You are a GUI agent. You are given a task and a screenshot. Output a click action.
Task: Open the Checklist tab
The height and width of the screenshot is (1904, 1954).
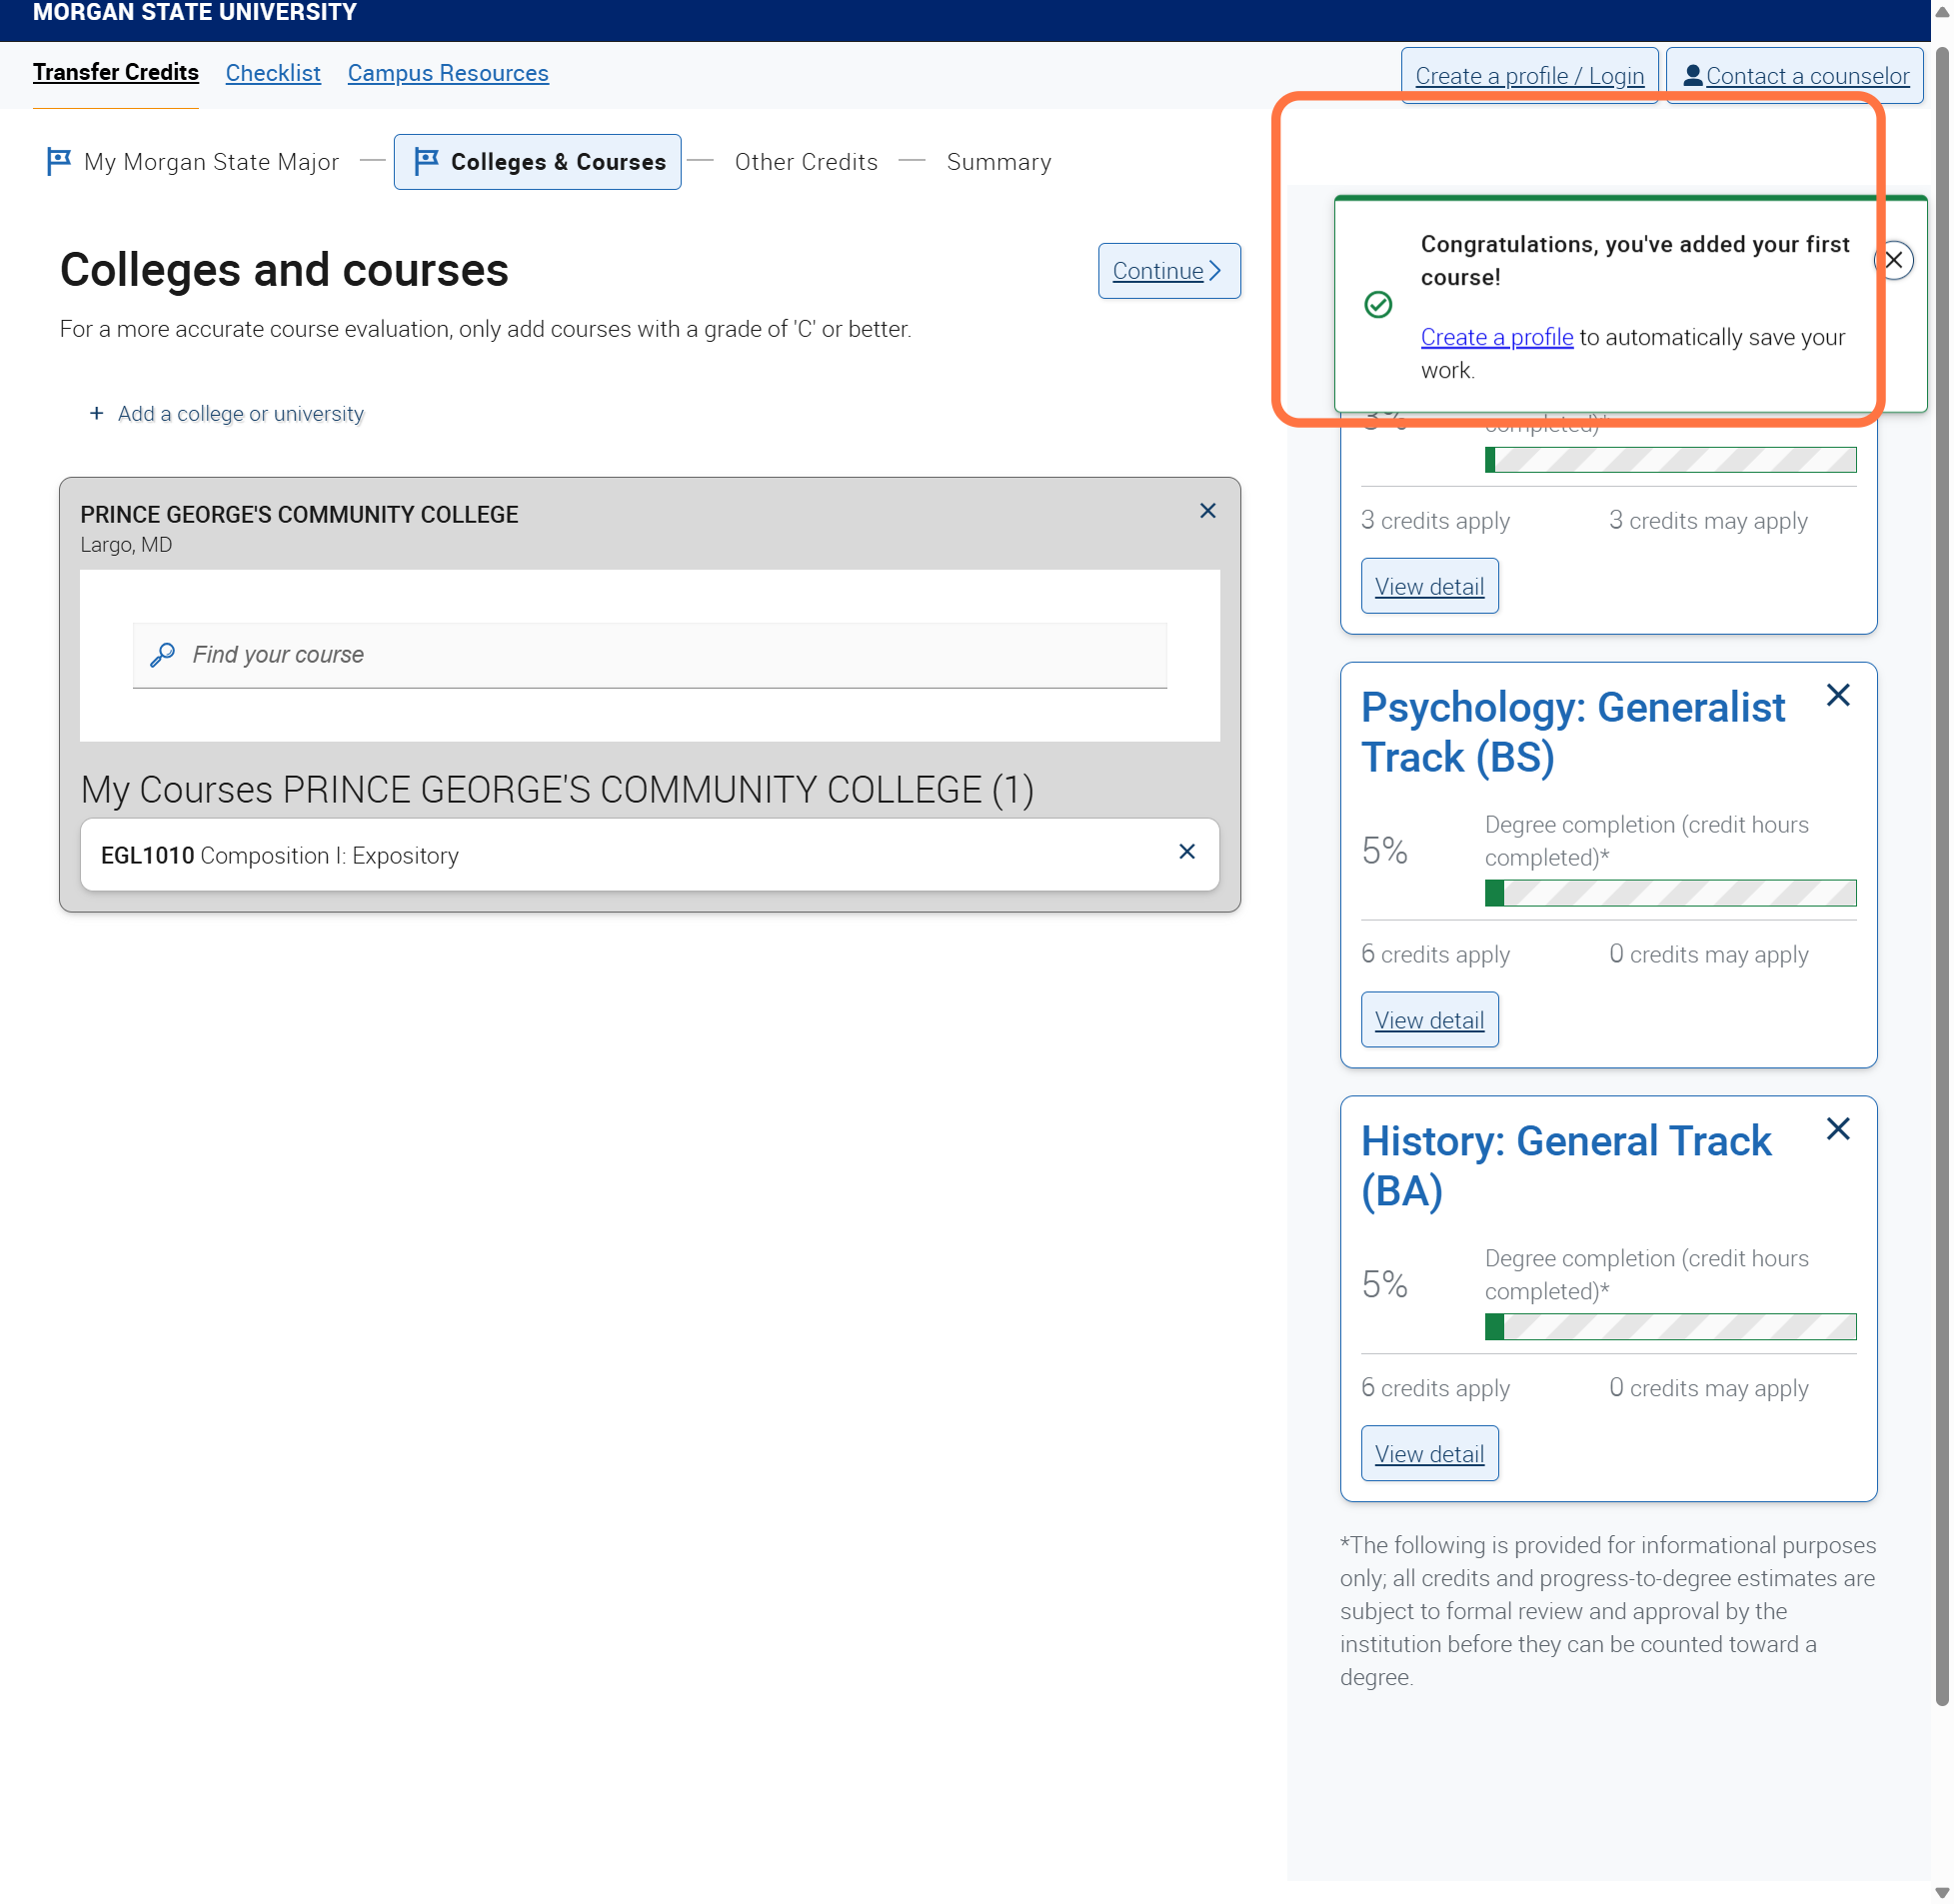[x=273, y=73]
